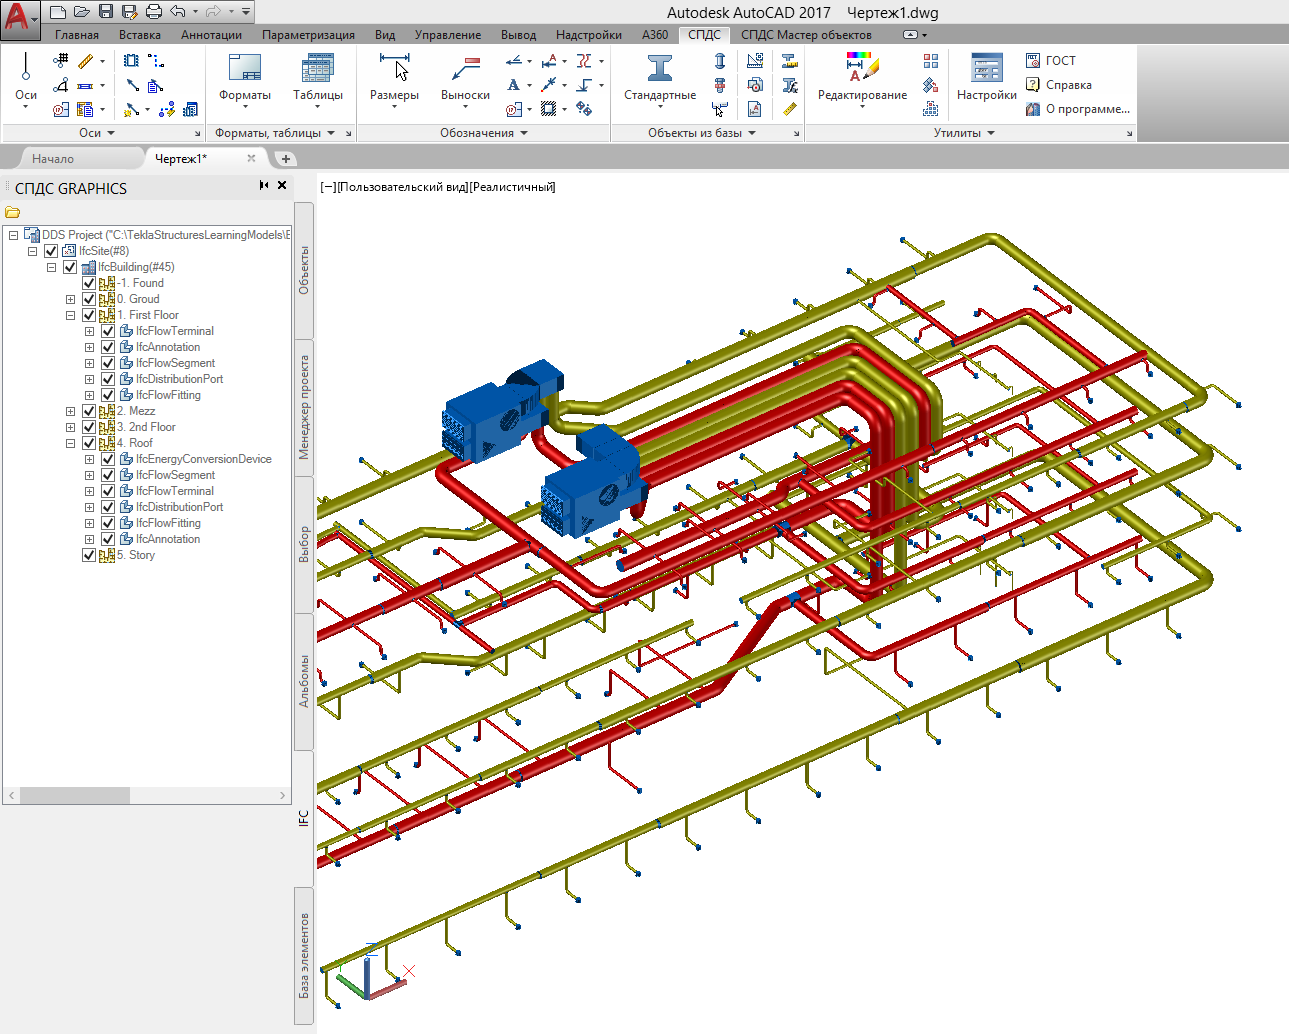Uncheck IfcEnergyConversionDevice checkbox
This screenshot has width=1289, height=1034.
click(x=108, y=459)
